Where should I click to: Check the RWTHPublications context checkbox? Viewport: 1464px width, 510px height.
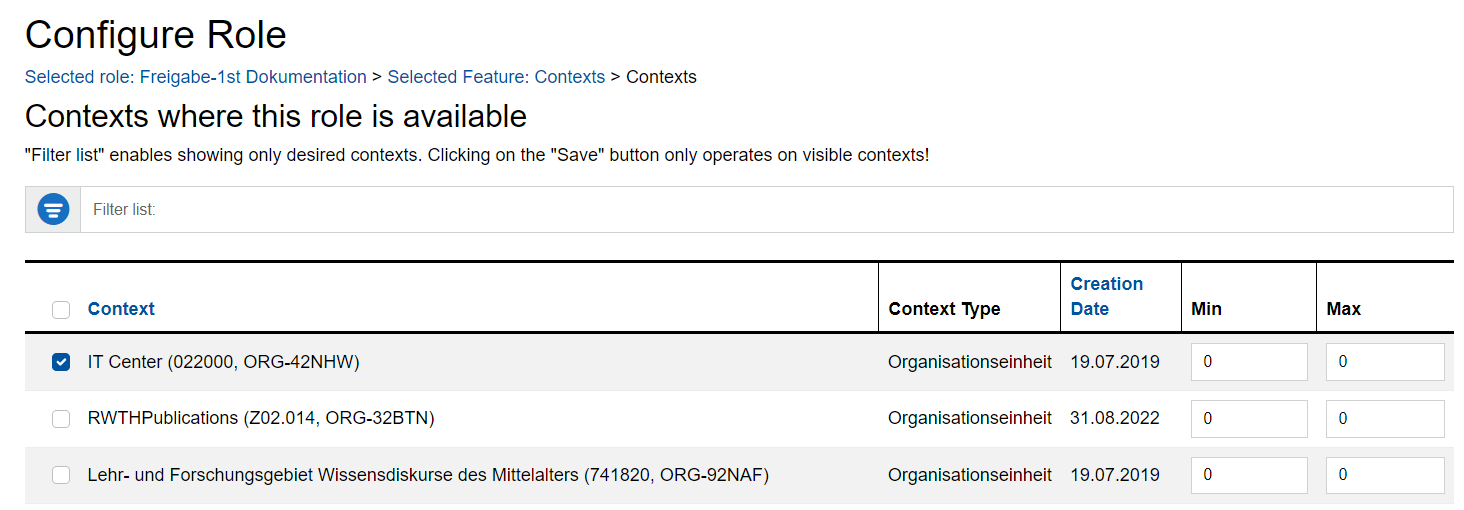(x=61, y=419)
